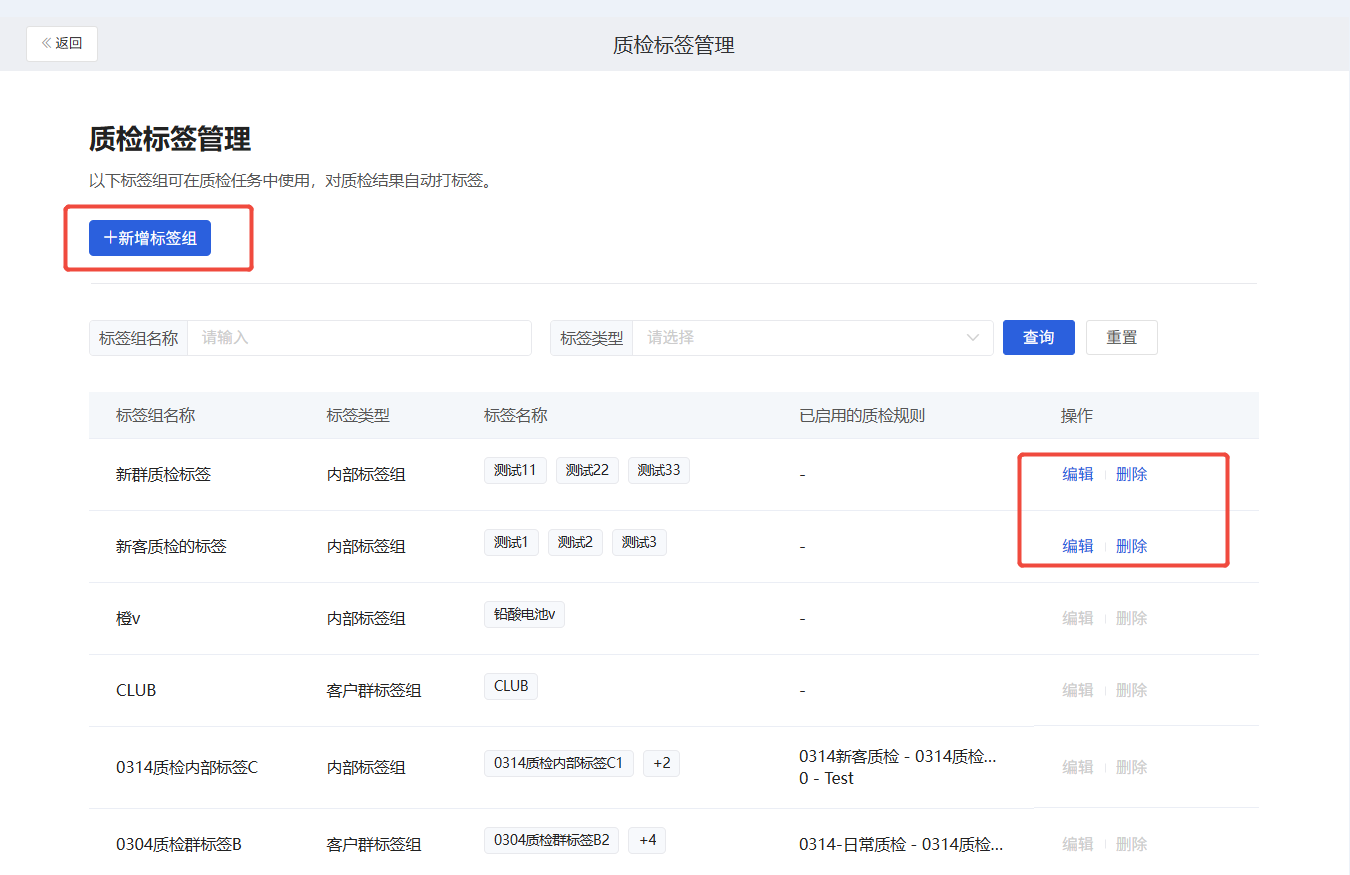Go back with the 返回 button

(62, 44)
